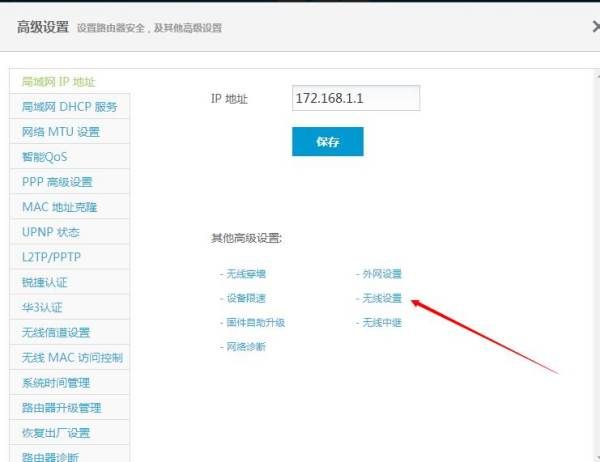Screen dimensions: 600x462
Task: Choose L2TP/PPTP from sidebar
Action: point(49,257)
